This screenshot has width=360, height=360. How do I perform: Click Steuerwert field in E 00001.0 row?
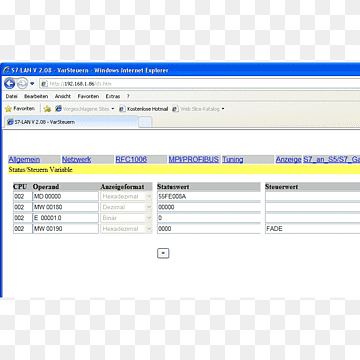313,218
